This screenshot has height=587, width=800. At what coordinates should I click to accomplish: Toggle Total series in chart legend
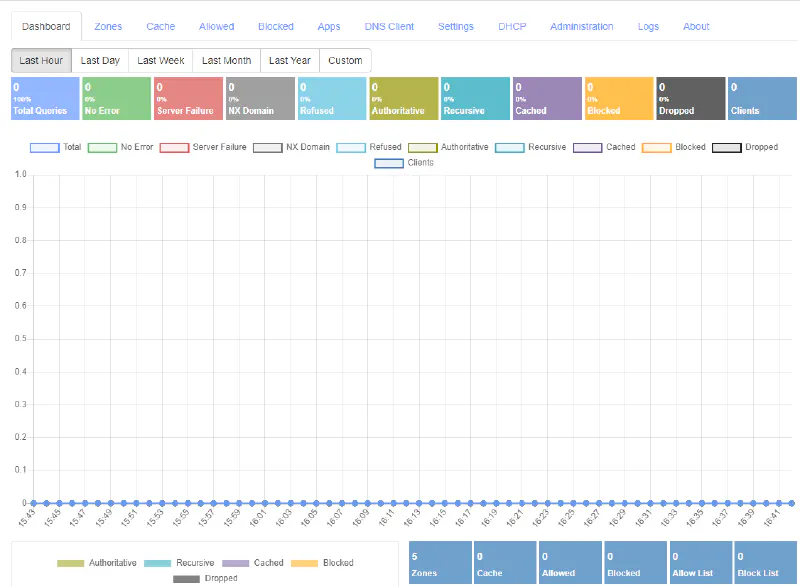pos(56,147)
